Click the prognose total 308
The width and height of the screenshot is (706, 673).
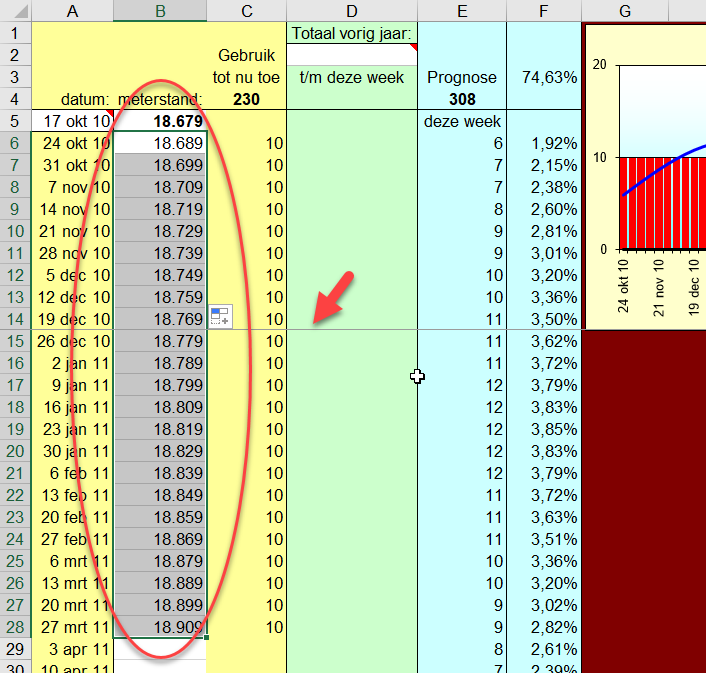click(462, 99)
